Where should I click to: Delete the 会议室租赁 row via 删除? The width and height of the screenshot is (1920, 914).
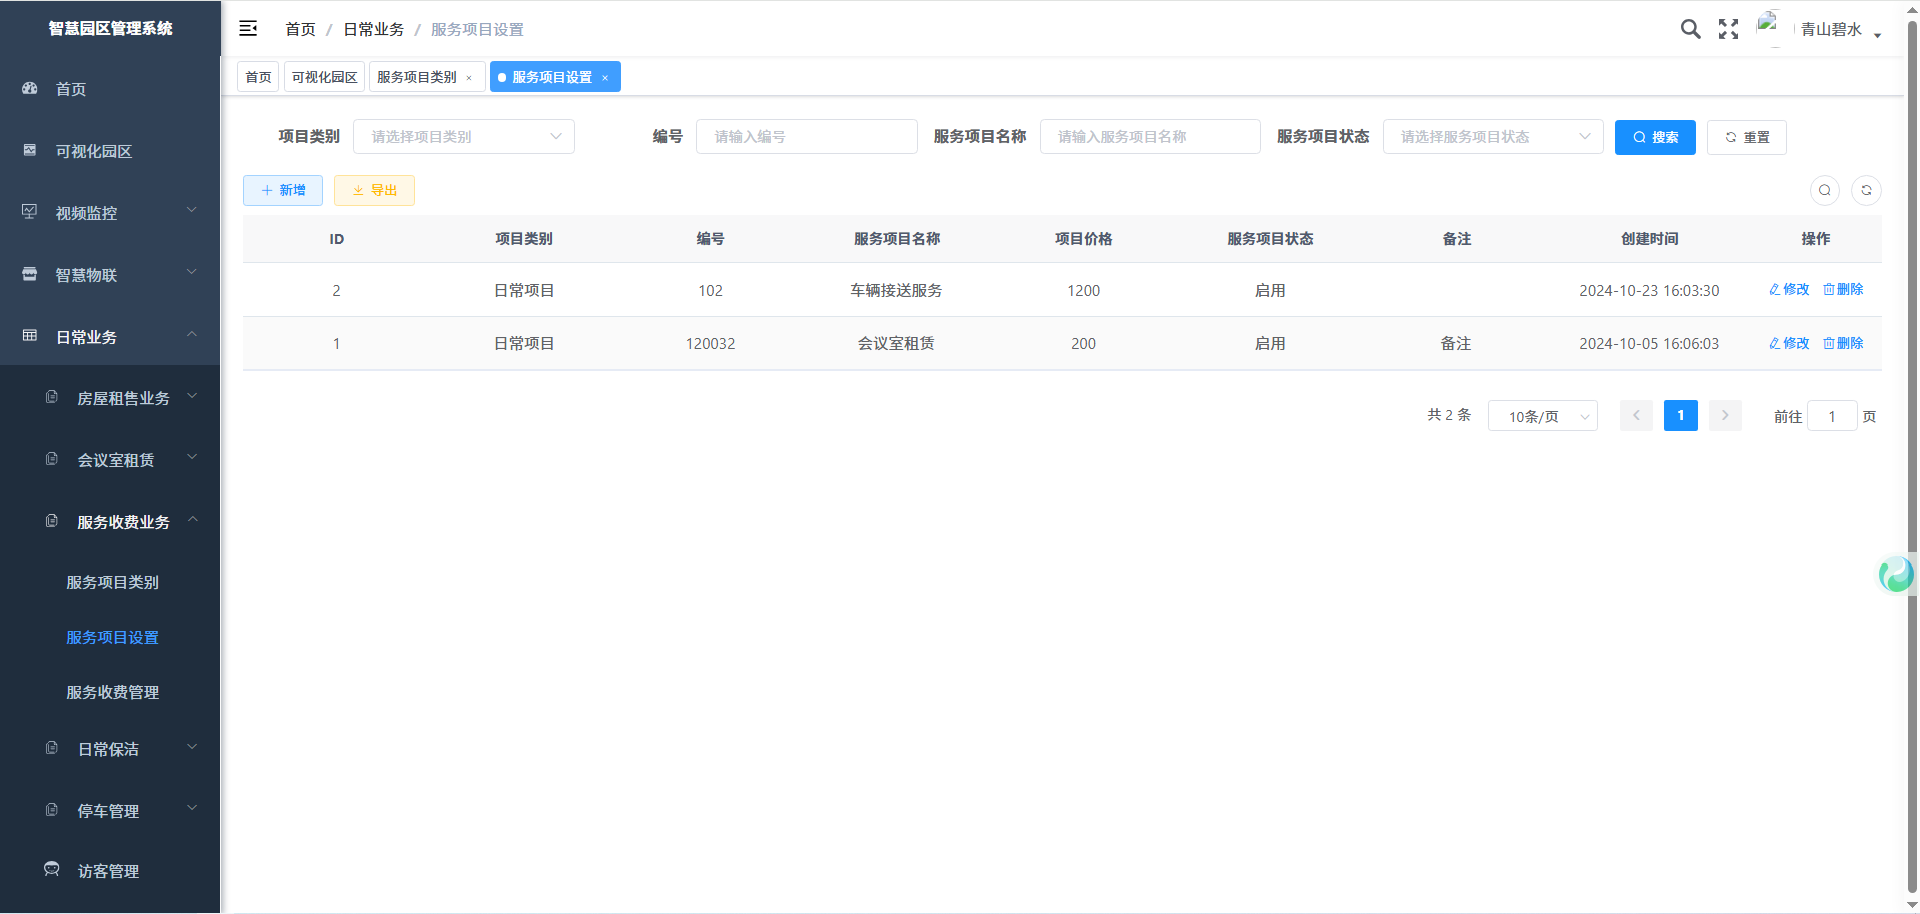coord(1843,343)
